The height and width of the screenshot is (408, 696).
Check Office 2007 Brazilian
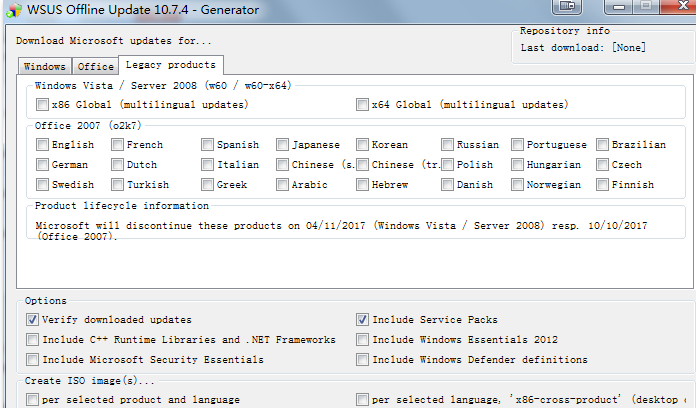click(x=602, y=145)
